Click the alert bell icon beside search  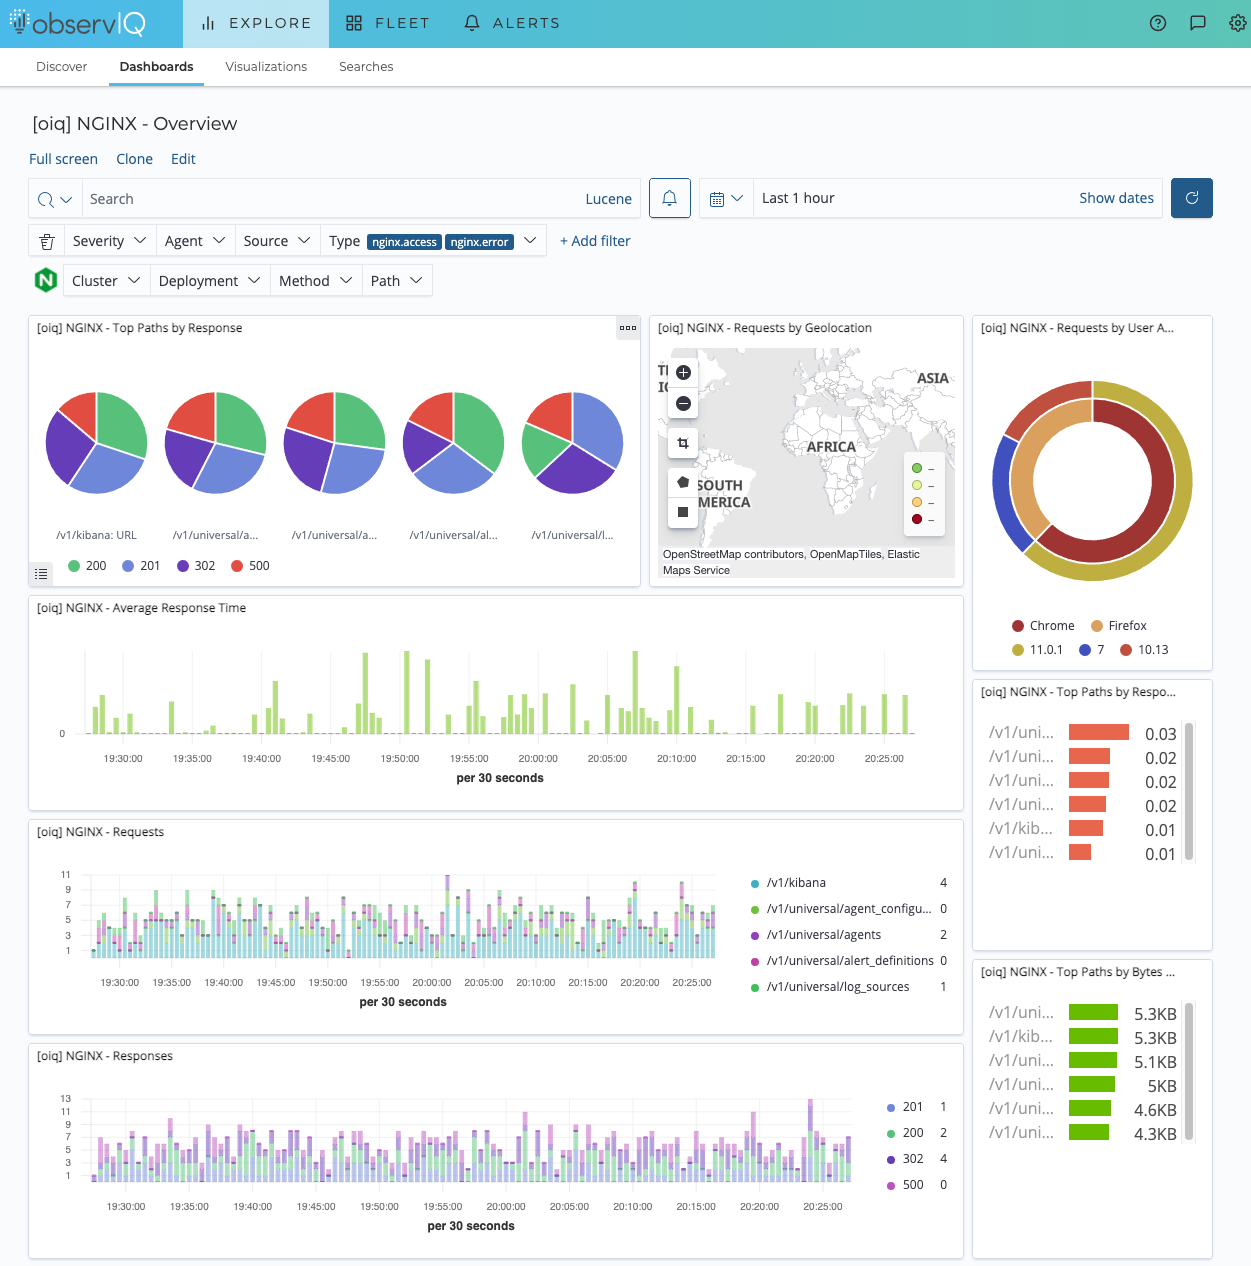[x=670, y=198]
